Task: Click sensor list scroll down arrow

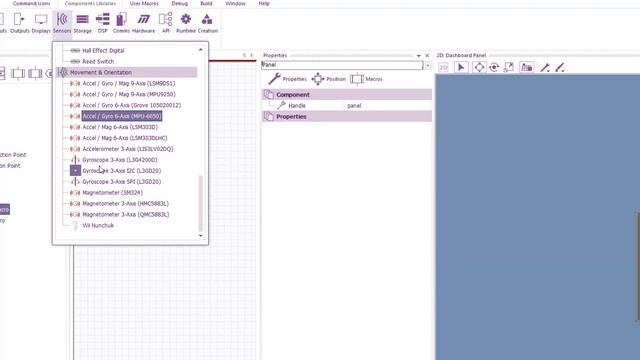Action: tap(200, 236)
